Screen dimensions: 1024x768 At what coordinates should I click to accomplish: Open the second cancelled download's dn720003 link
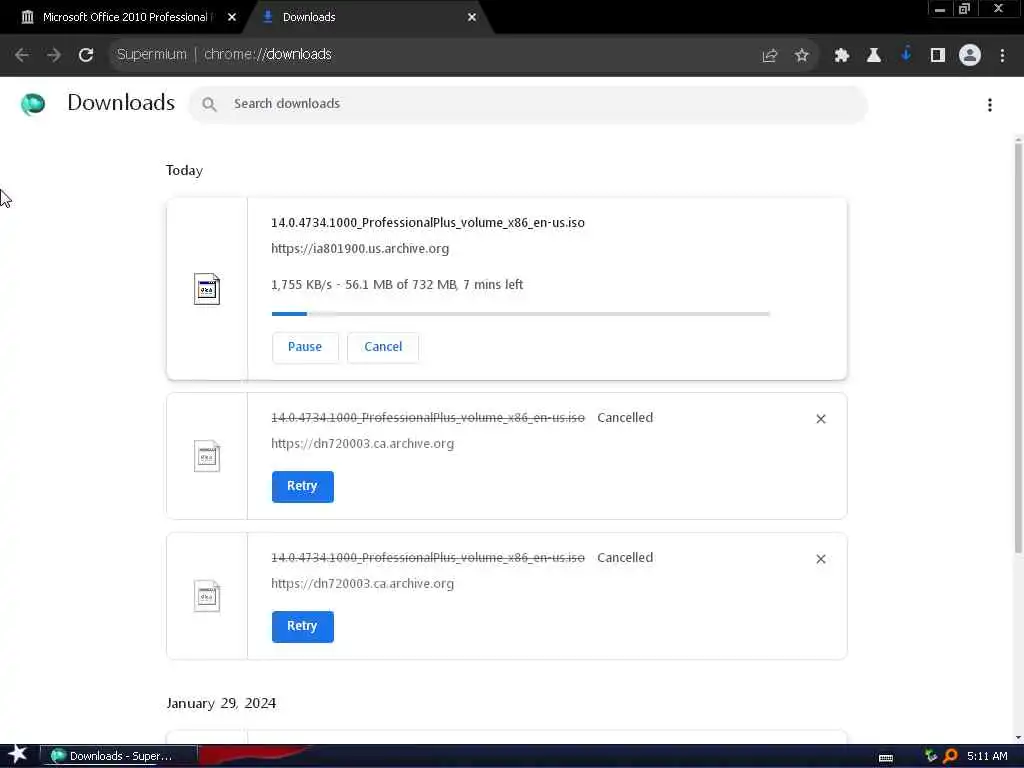coord(362,584)
